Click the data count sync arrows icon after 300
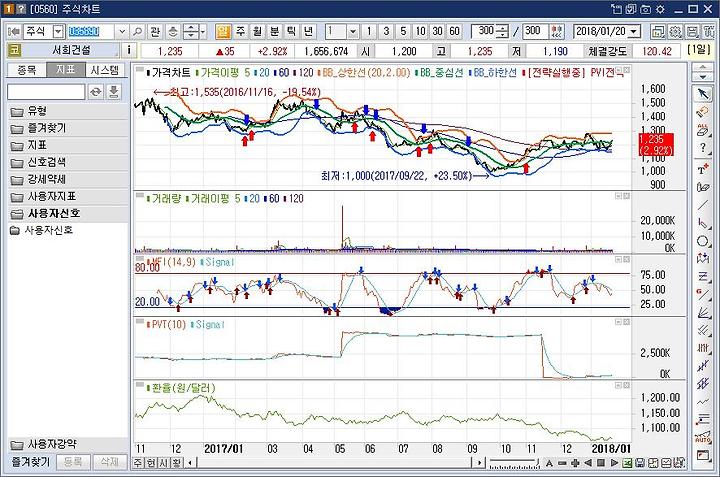 pyautogui.click(x=557, y=32)
